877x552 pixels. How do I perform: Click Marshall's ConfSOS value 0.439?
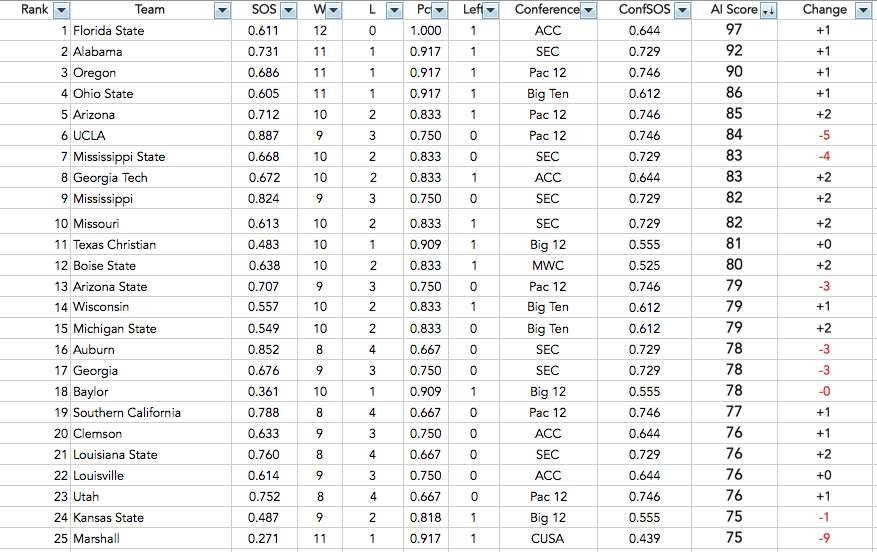pyautogui.click(x=644, y=539)
